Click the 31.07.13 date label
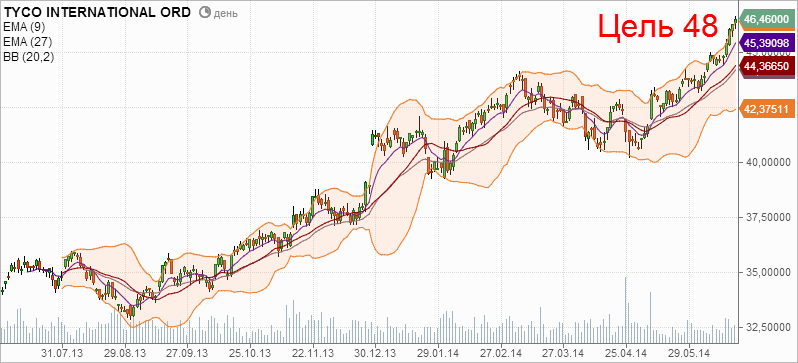Screen dimensions: 798x363 pyautogui.click(x=63, y=352)
